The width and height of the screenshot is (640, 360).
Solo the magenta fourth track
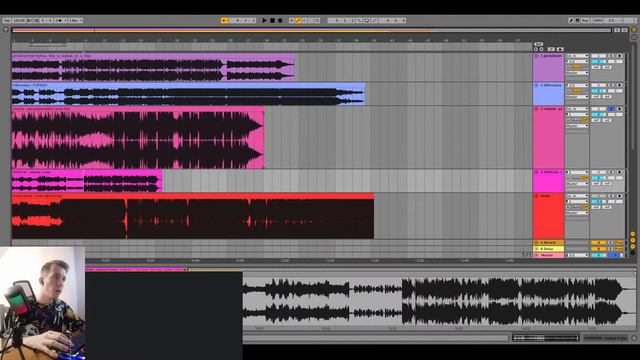pyautogui.click(x=611, y=172)
